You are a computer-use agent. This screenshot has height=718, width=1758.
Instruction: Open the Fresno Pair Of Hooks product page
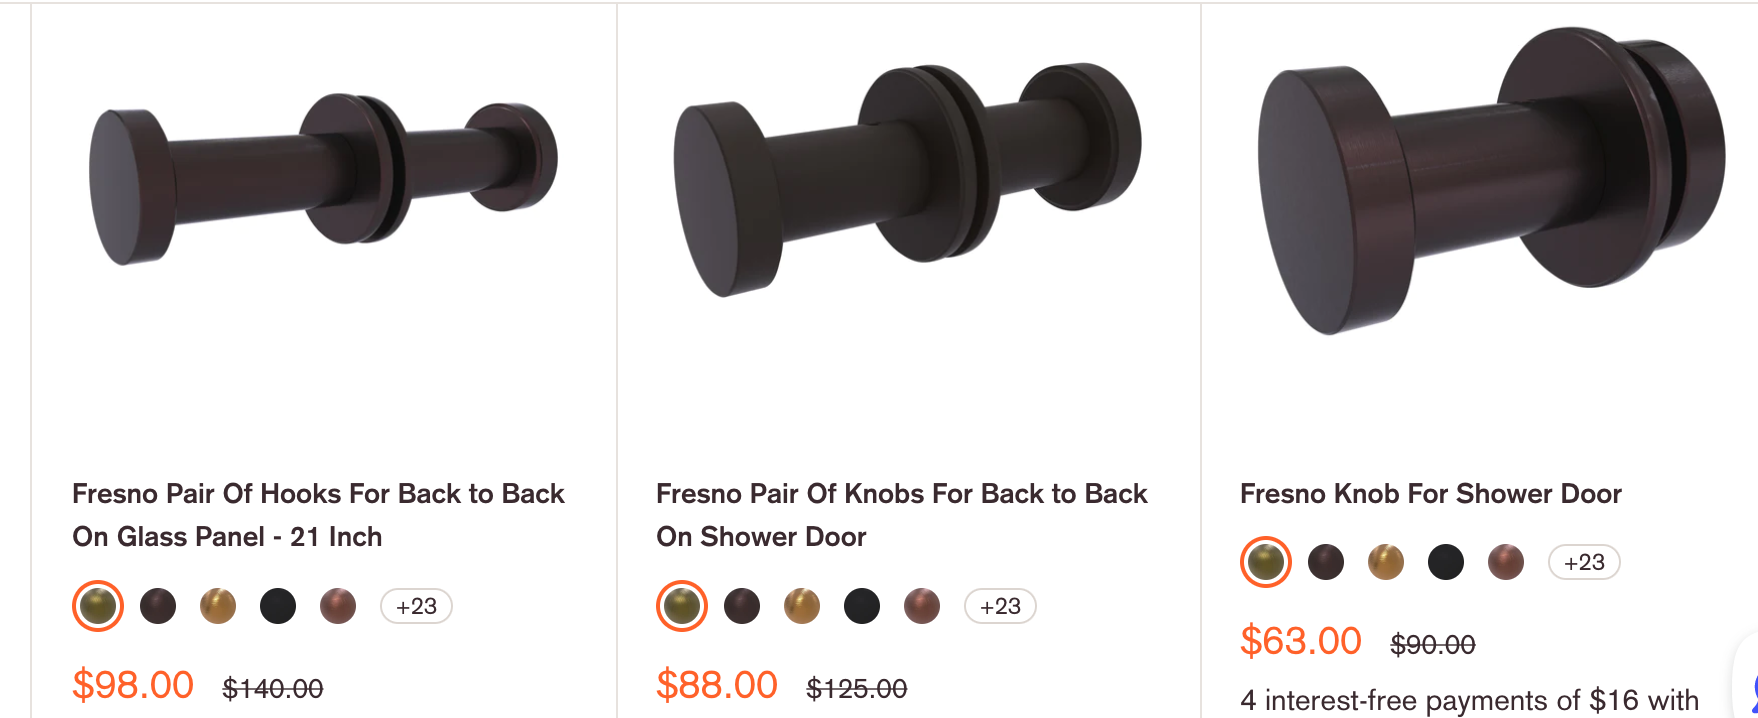[317, 515]
